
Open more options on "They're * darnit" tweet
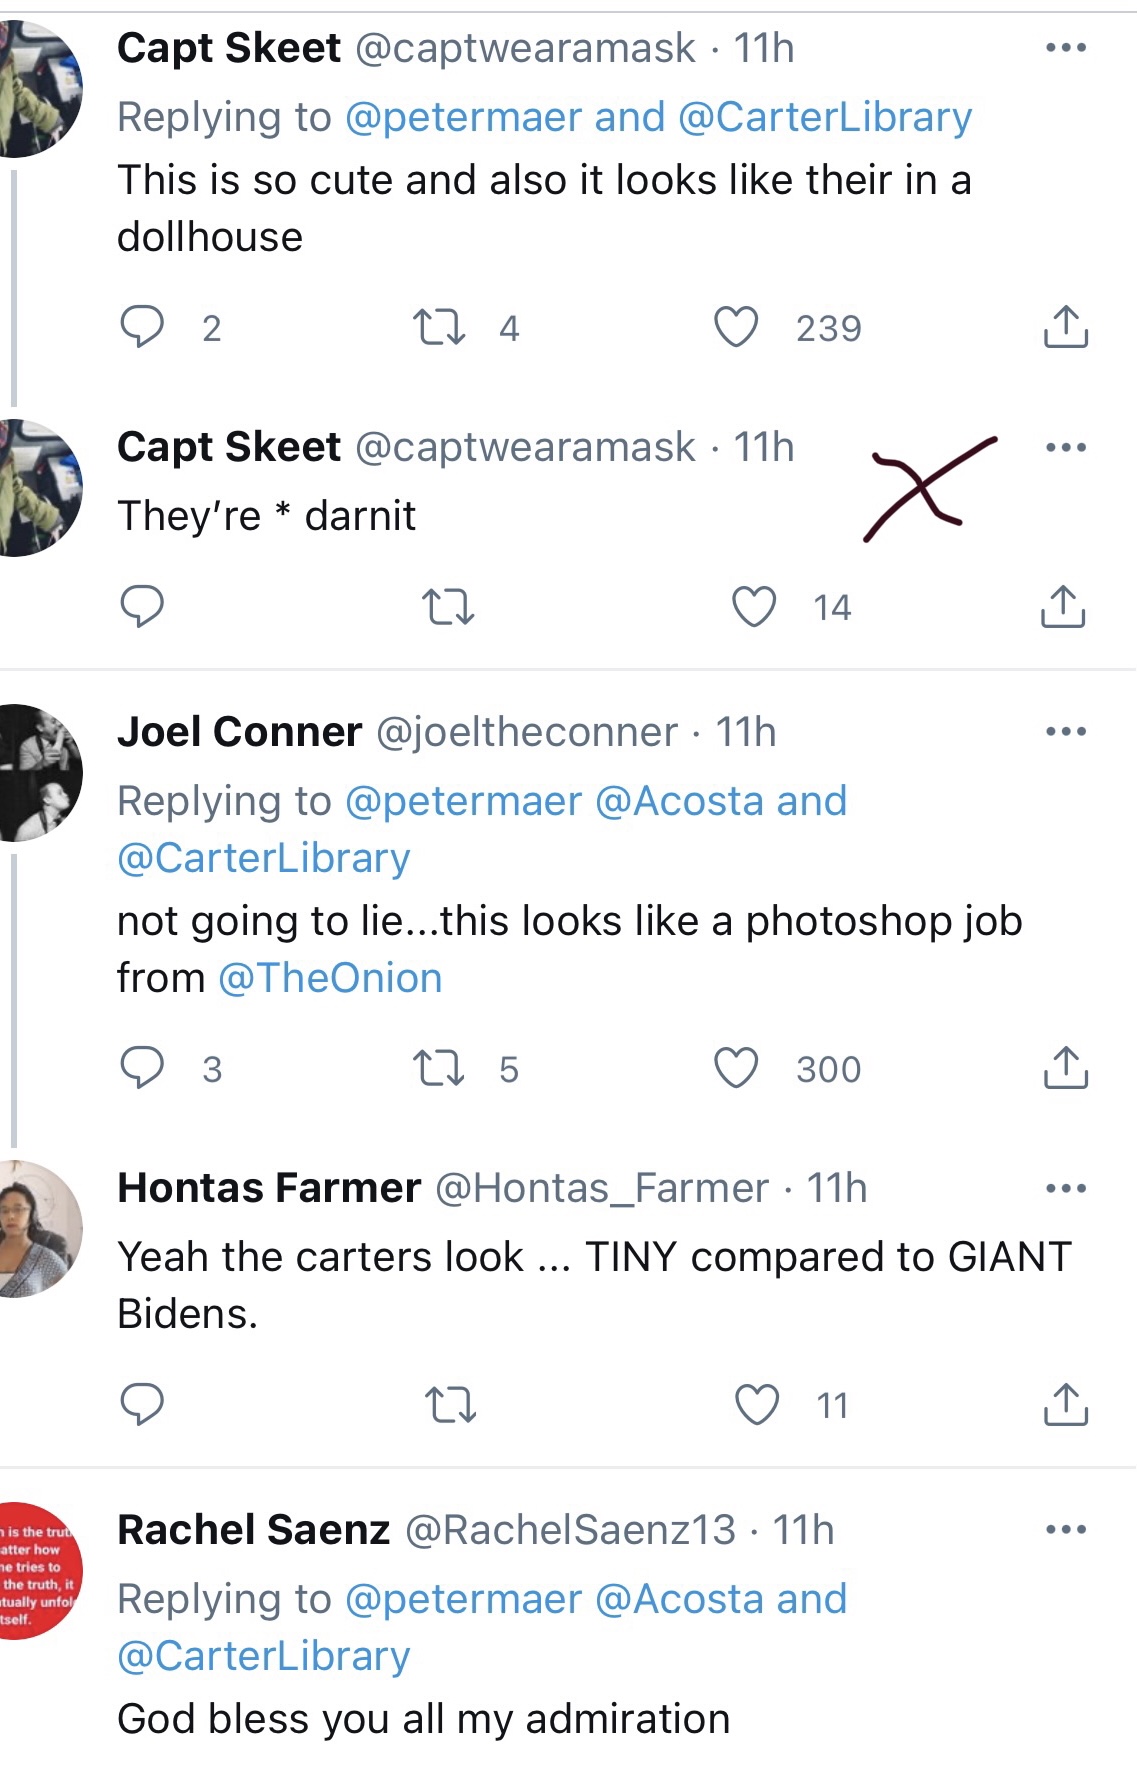(x=1065, y=447)
